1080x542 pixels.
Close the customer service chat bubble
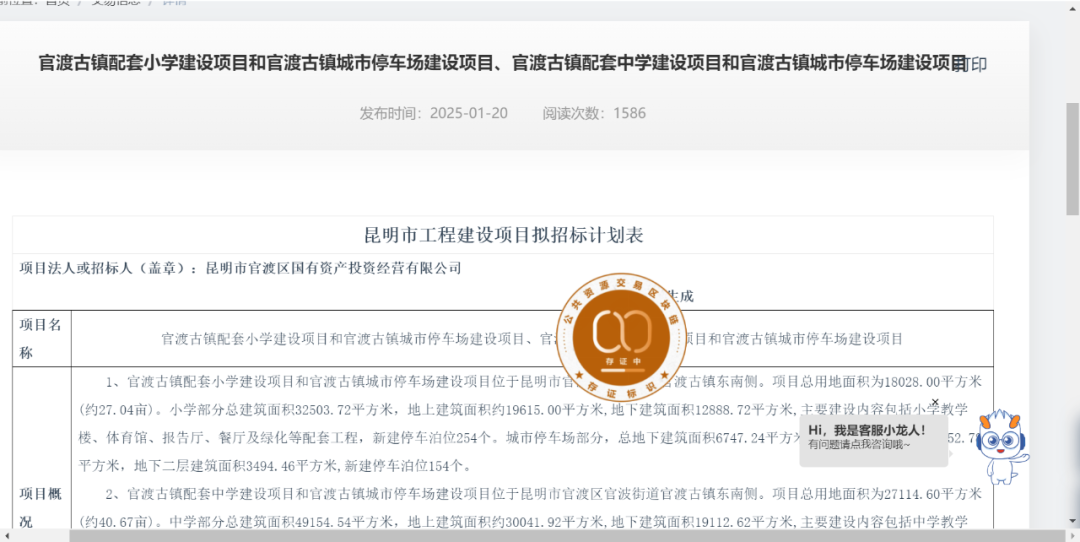point(935,404)
